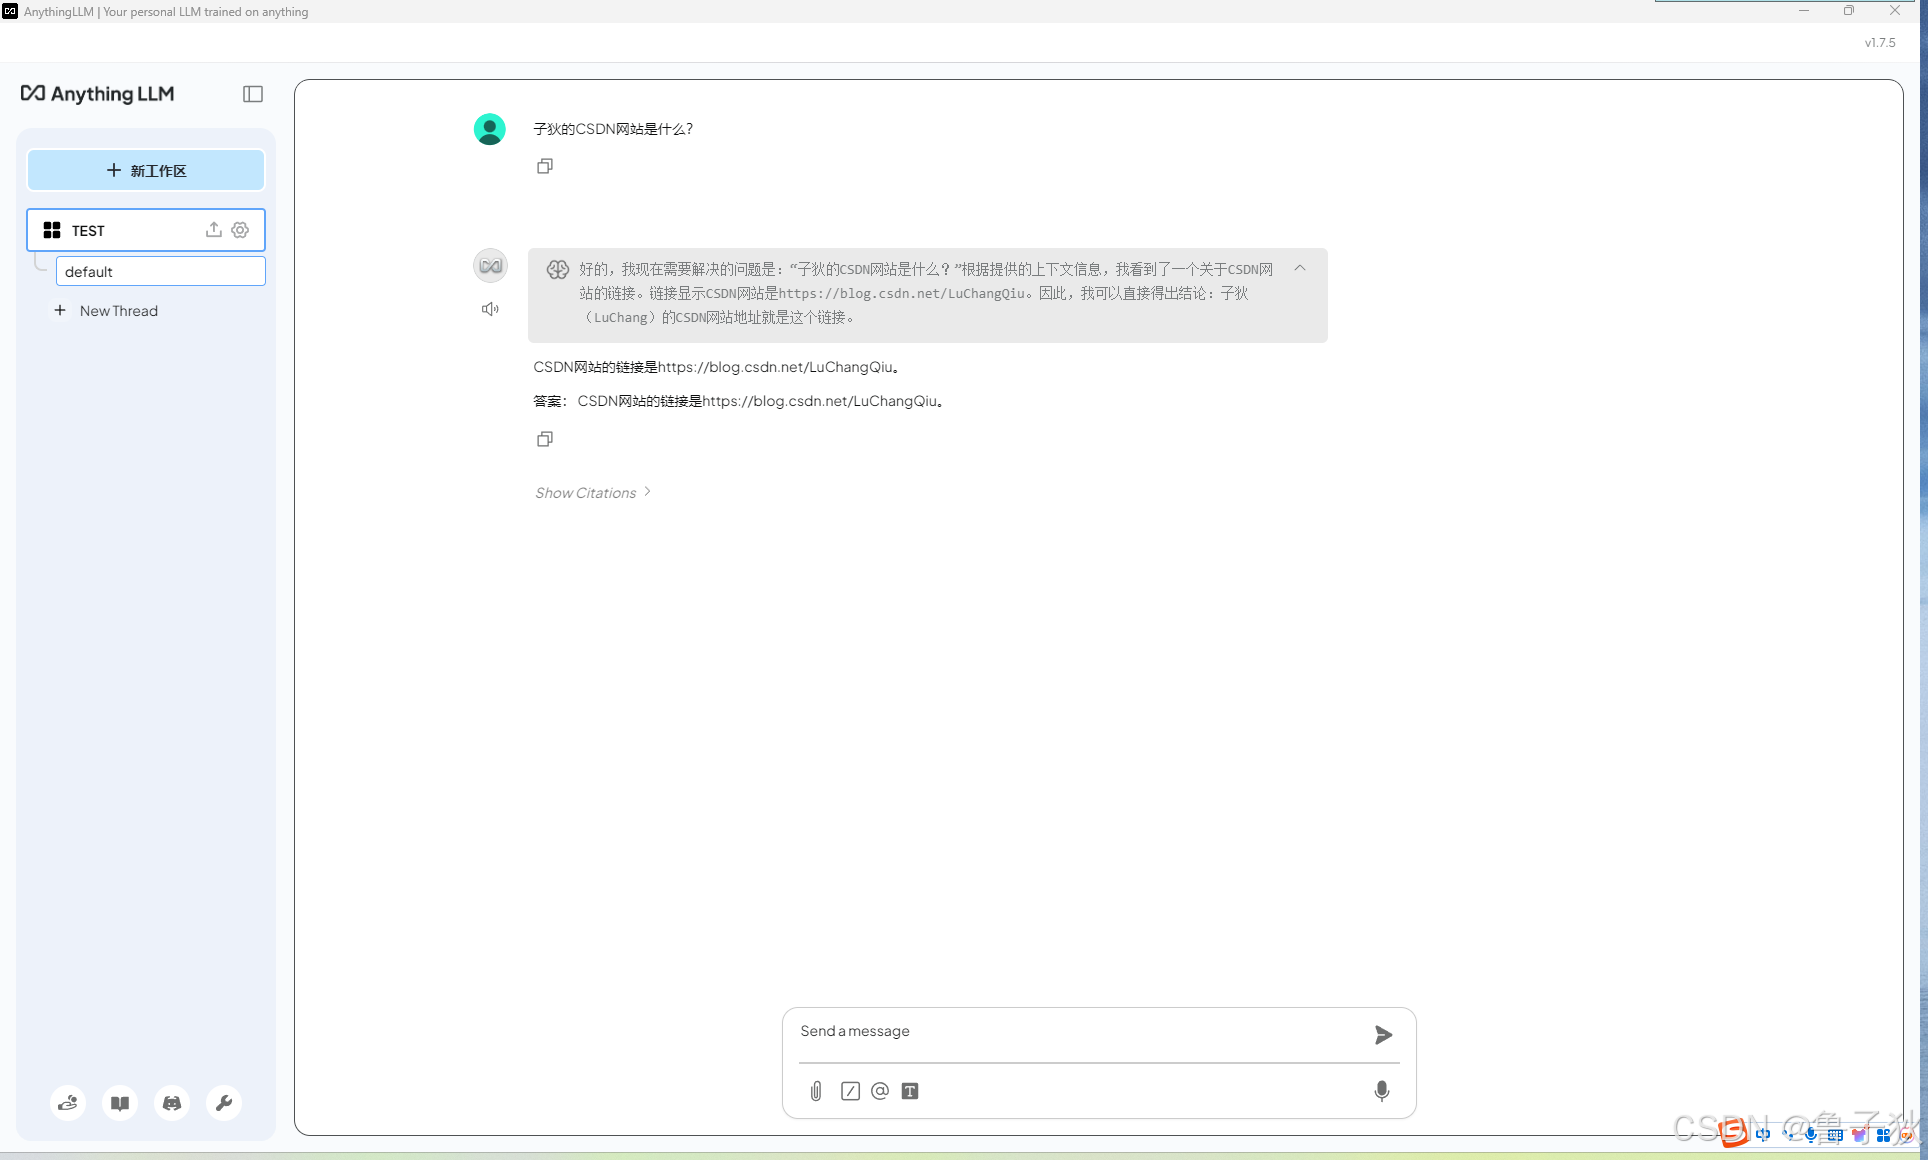Open TEST workspace settings gear
The image size is (1928, 1160).
tap(239, 230)
